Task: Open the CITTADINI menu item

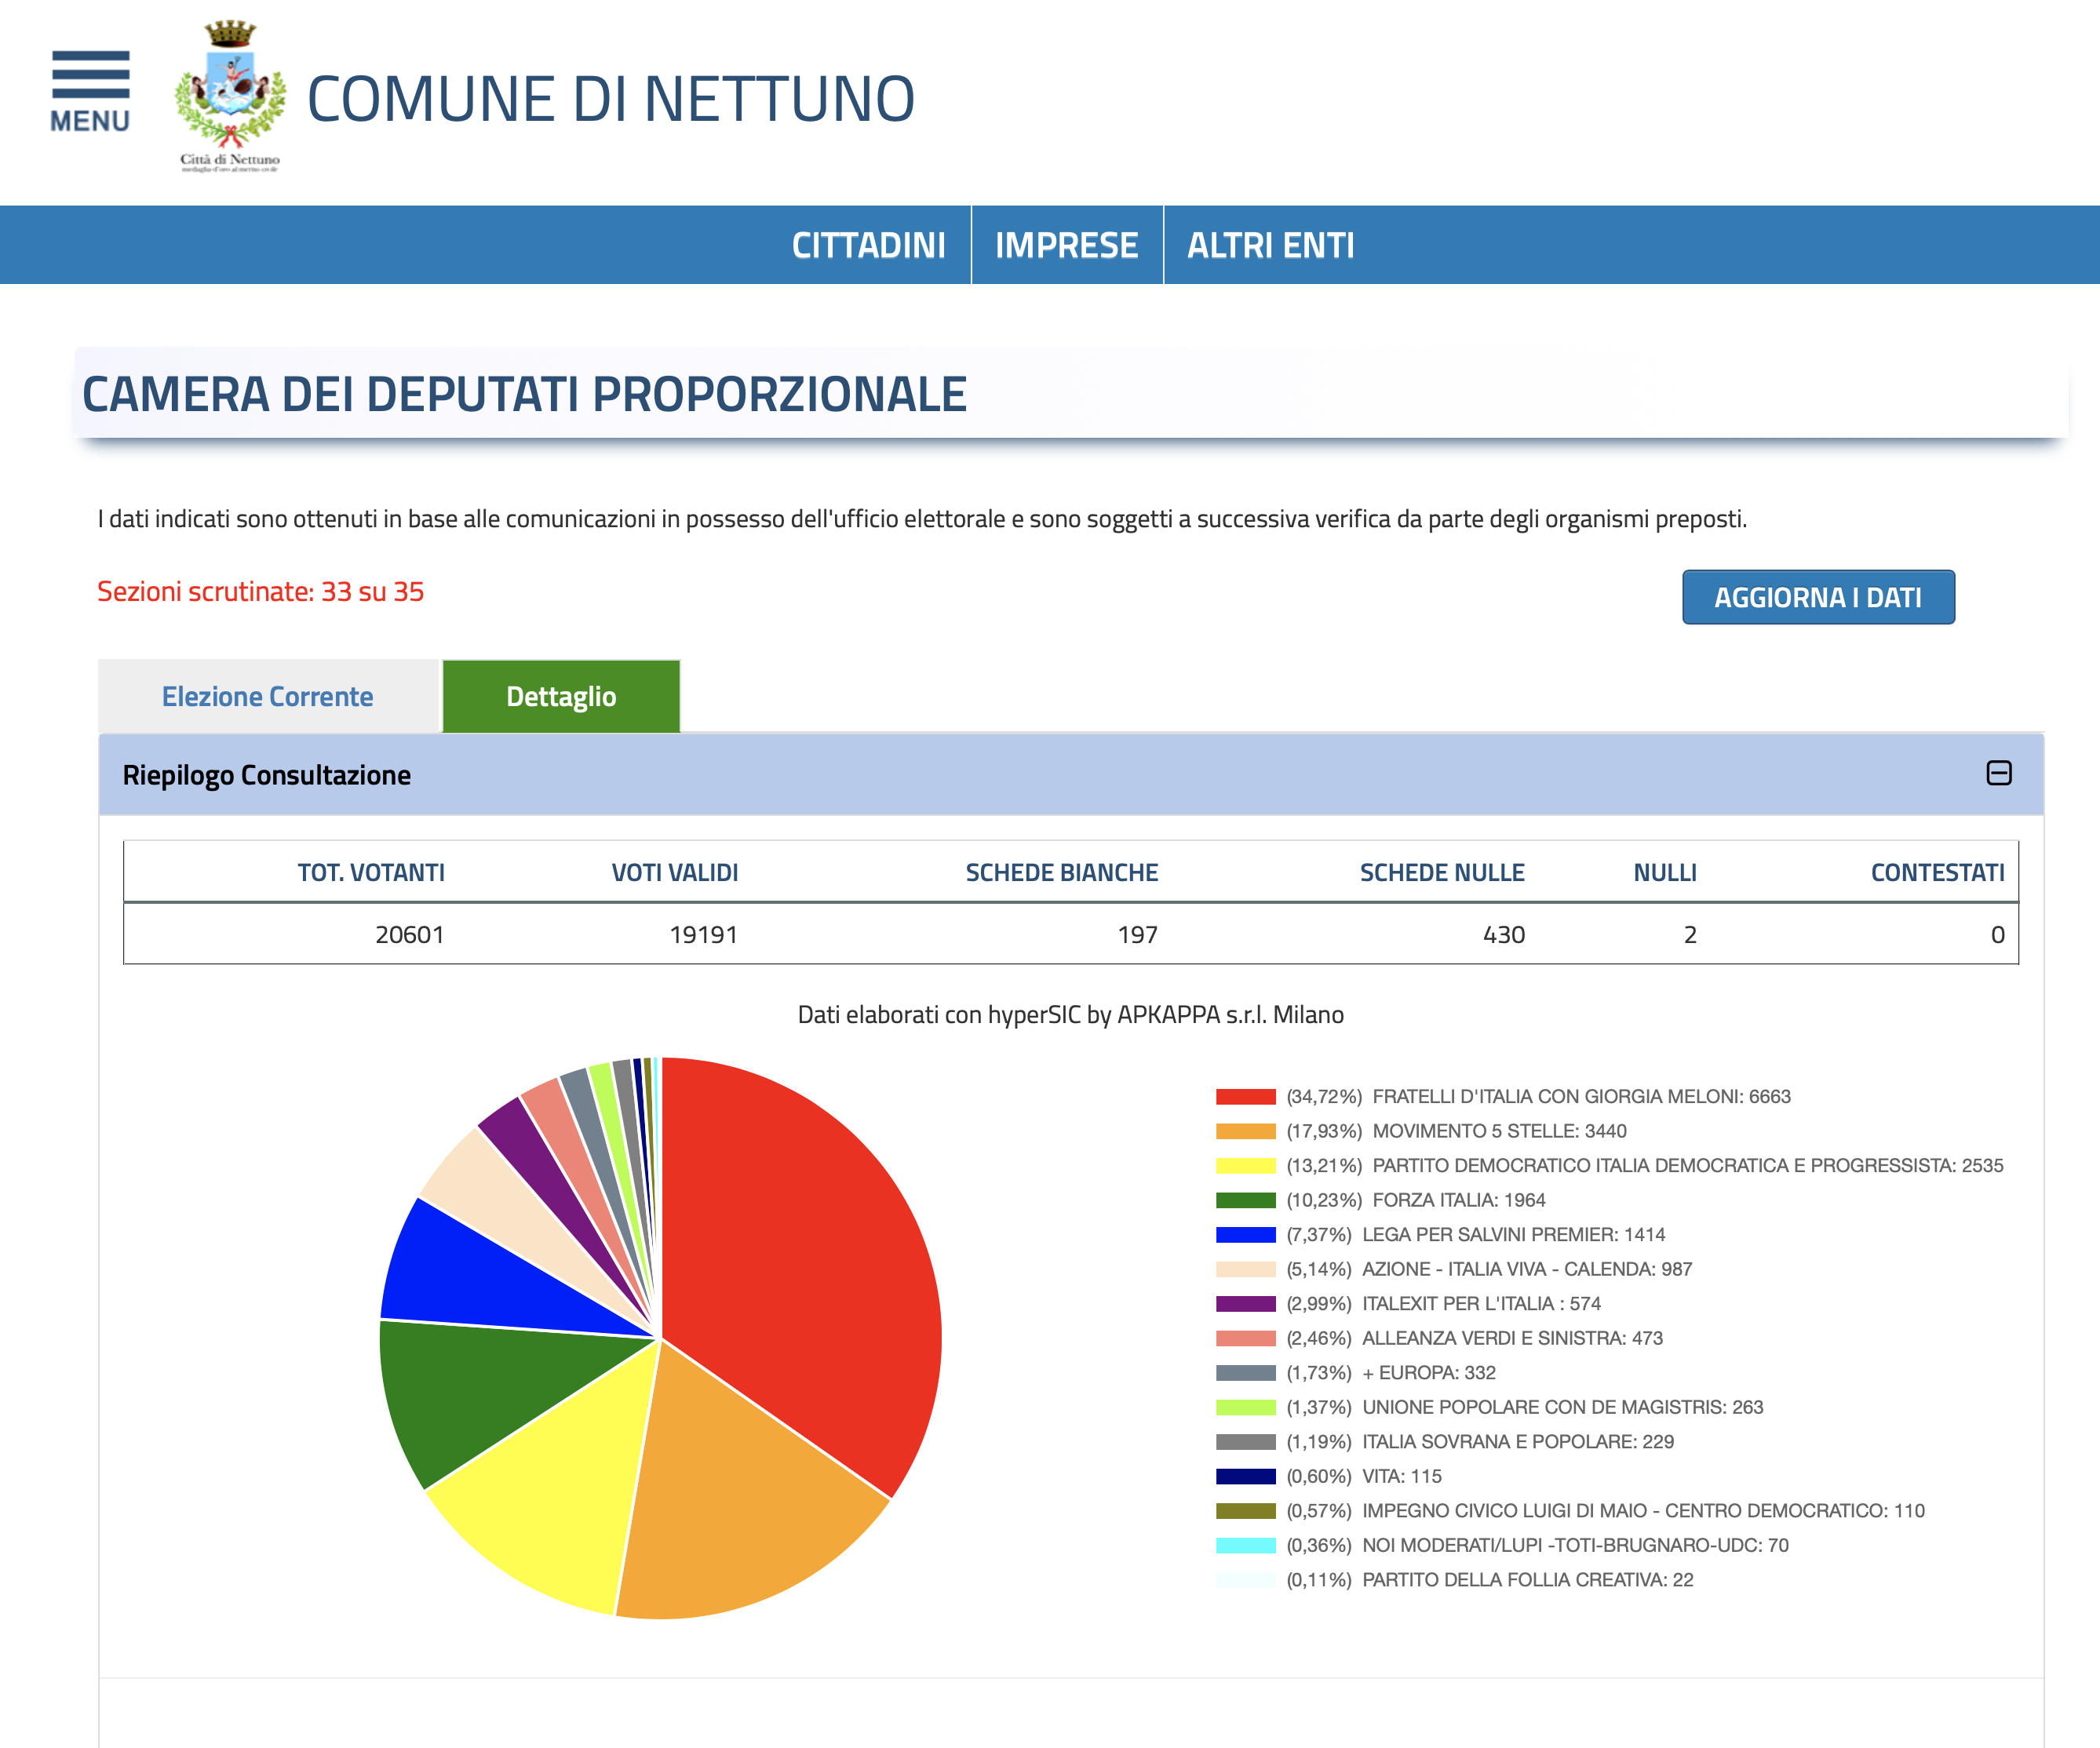Action: click(868, 245)
